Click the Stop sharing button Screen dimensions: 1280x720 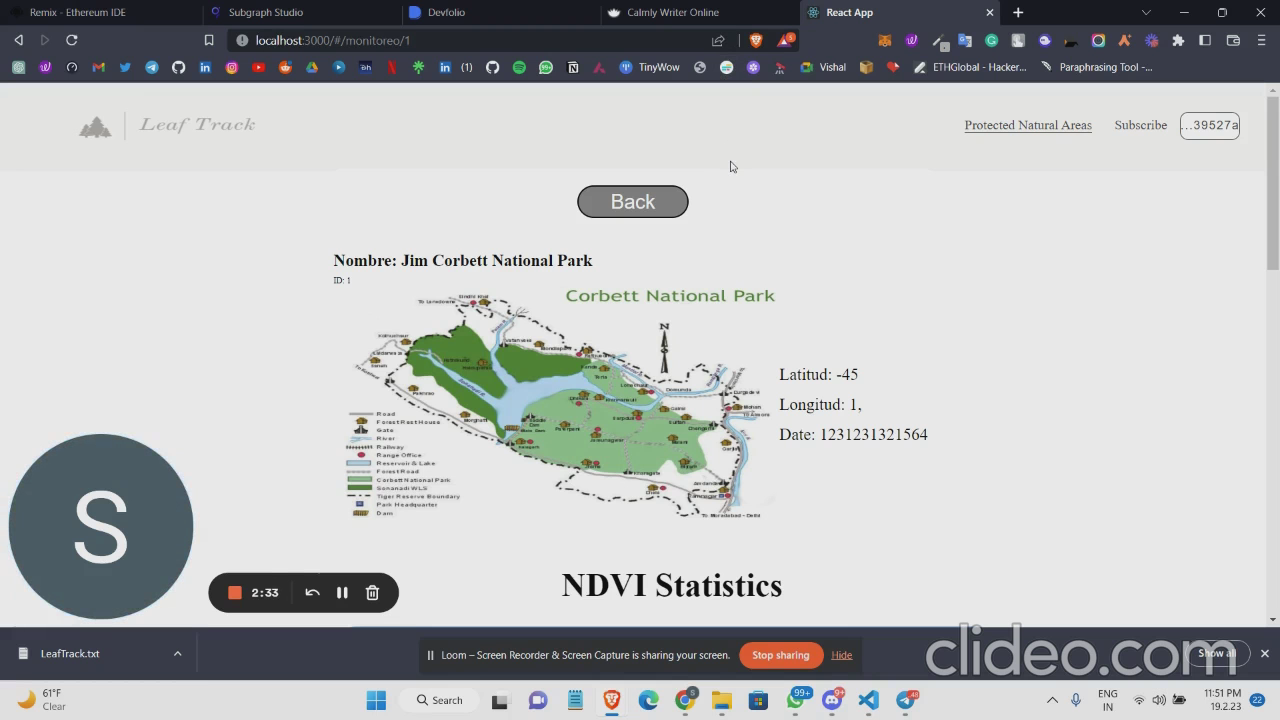tap(780, 655)
